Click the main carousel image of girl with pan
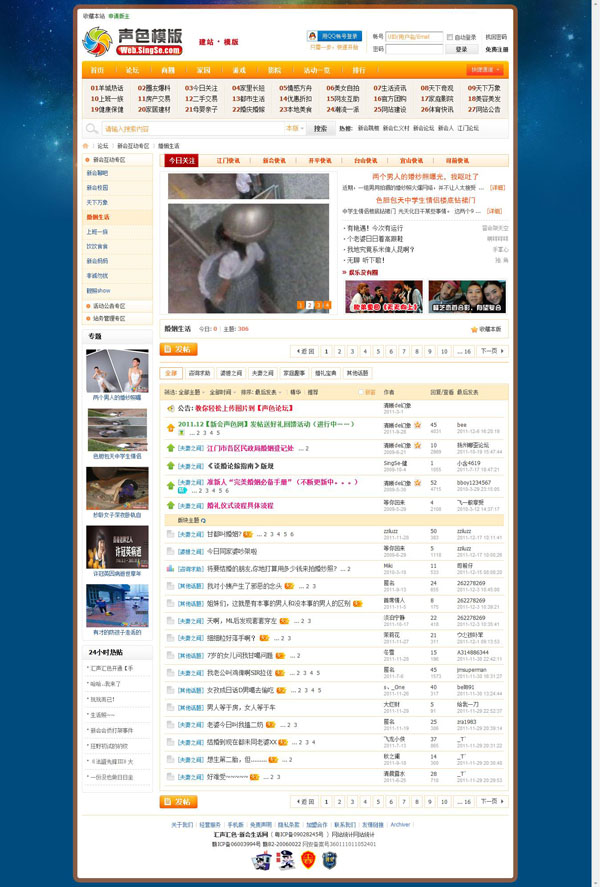 [248, 258]
